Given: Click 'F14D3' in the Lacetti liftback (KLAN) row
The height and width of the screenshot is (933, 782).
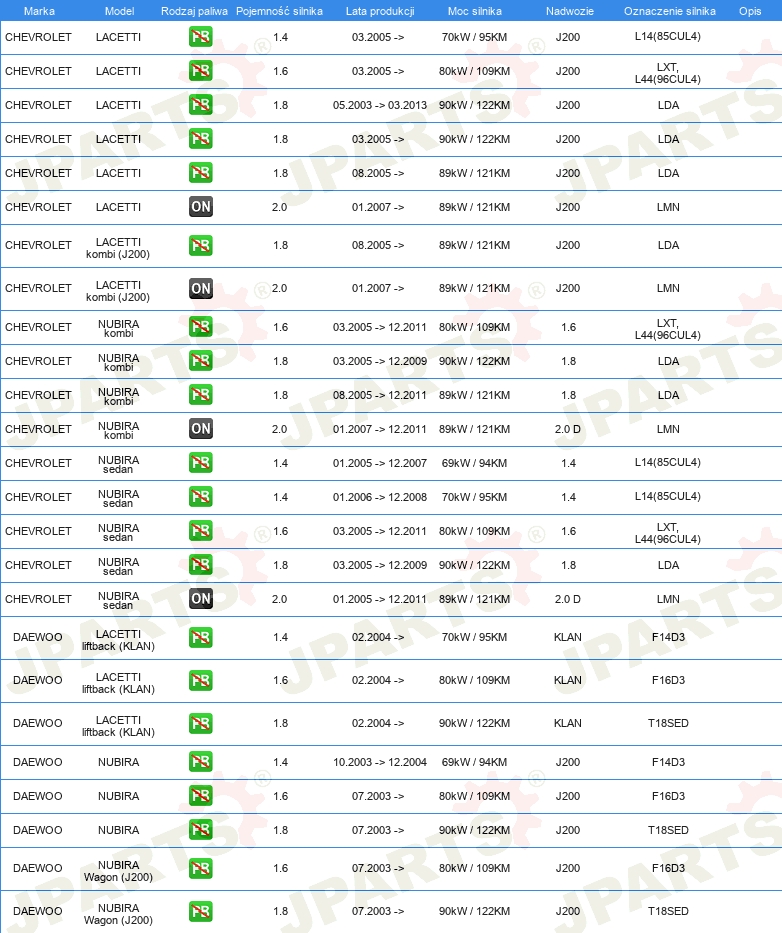Looking at the screenshot, I should (668, 637).
